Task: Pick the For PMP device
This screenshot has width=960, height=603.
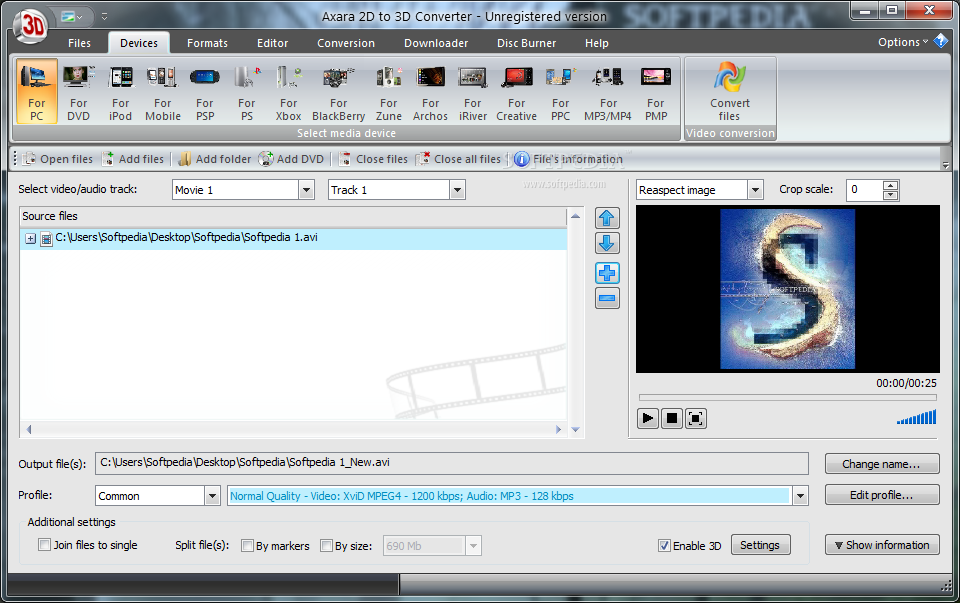Action: tap(656, 92)
